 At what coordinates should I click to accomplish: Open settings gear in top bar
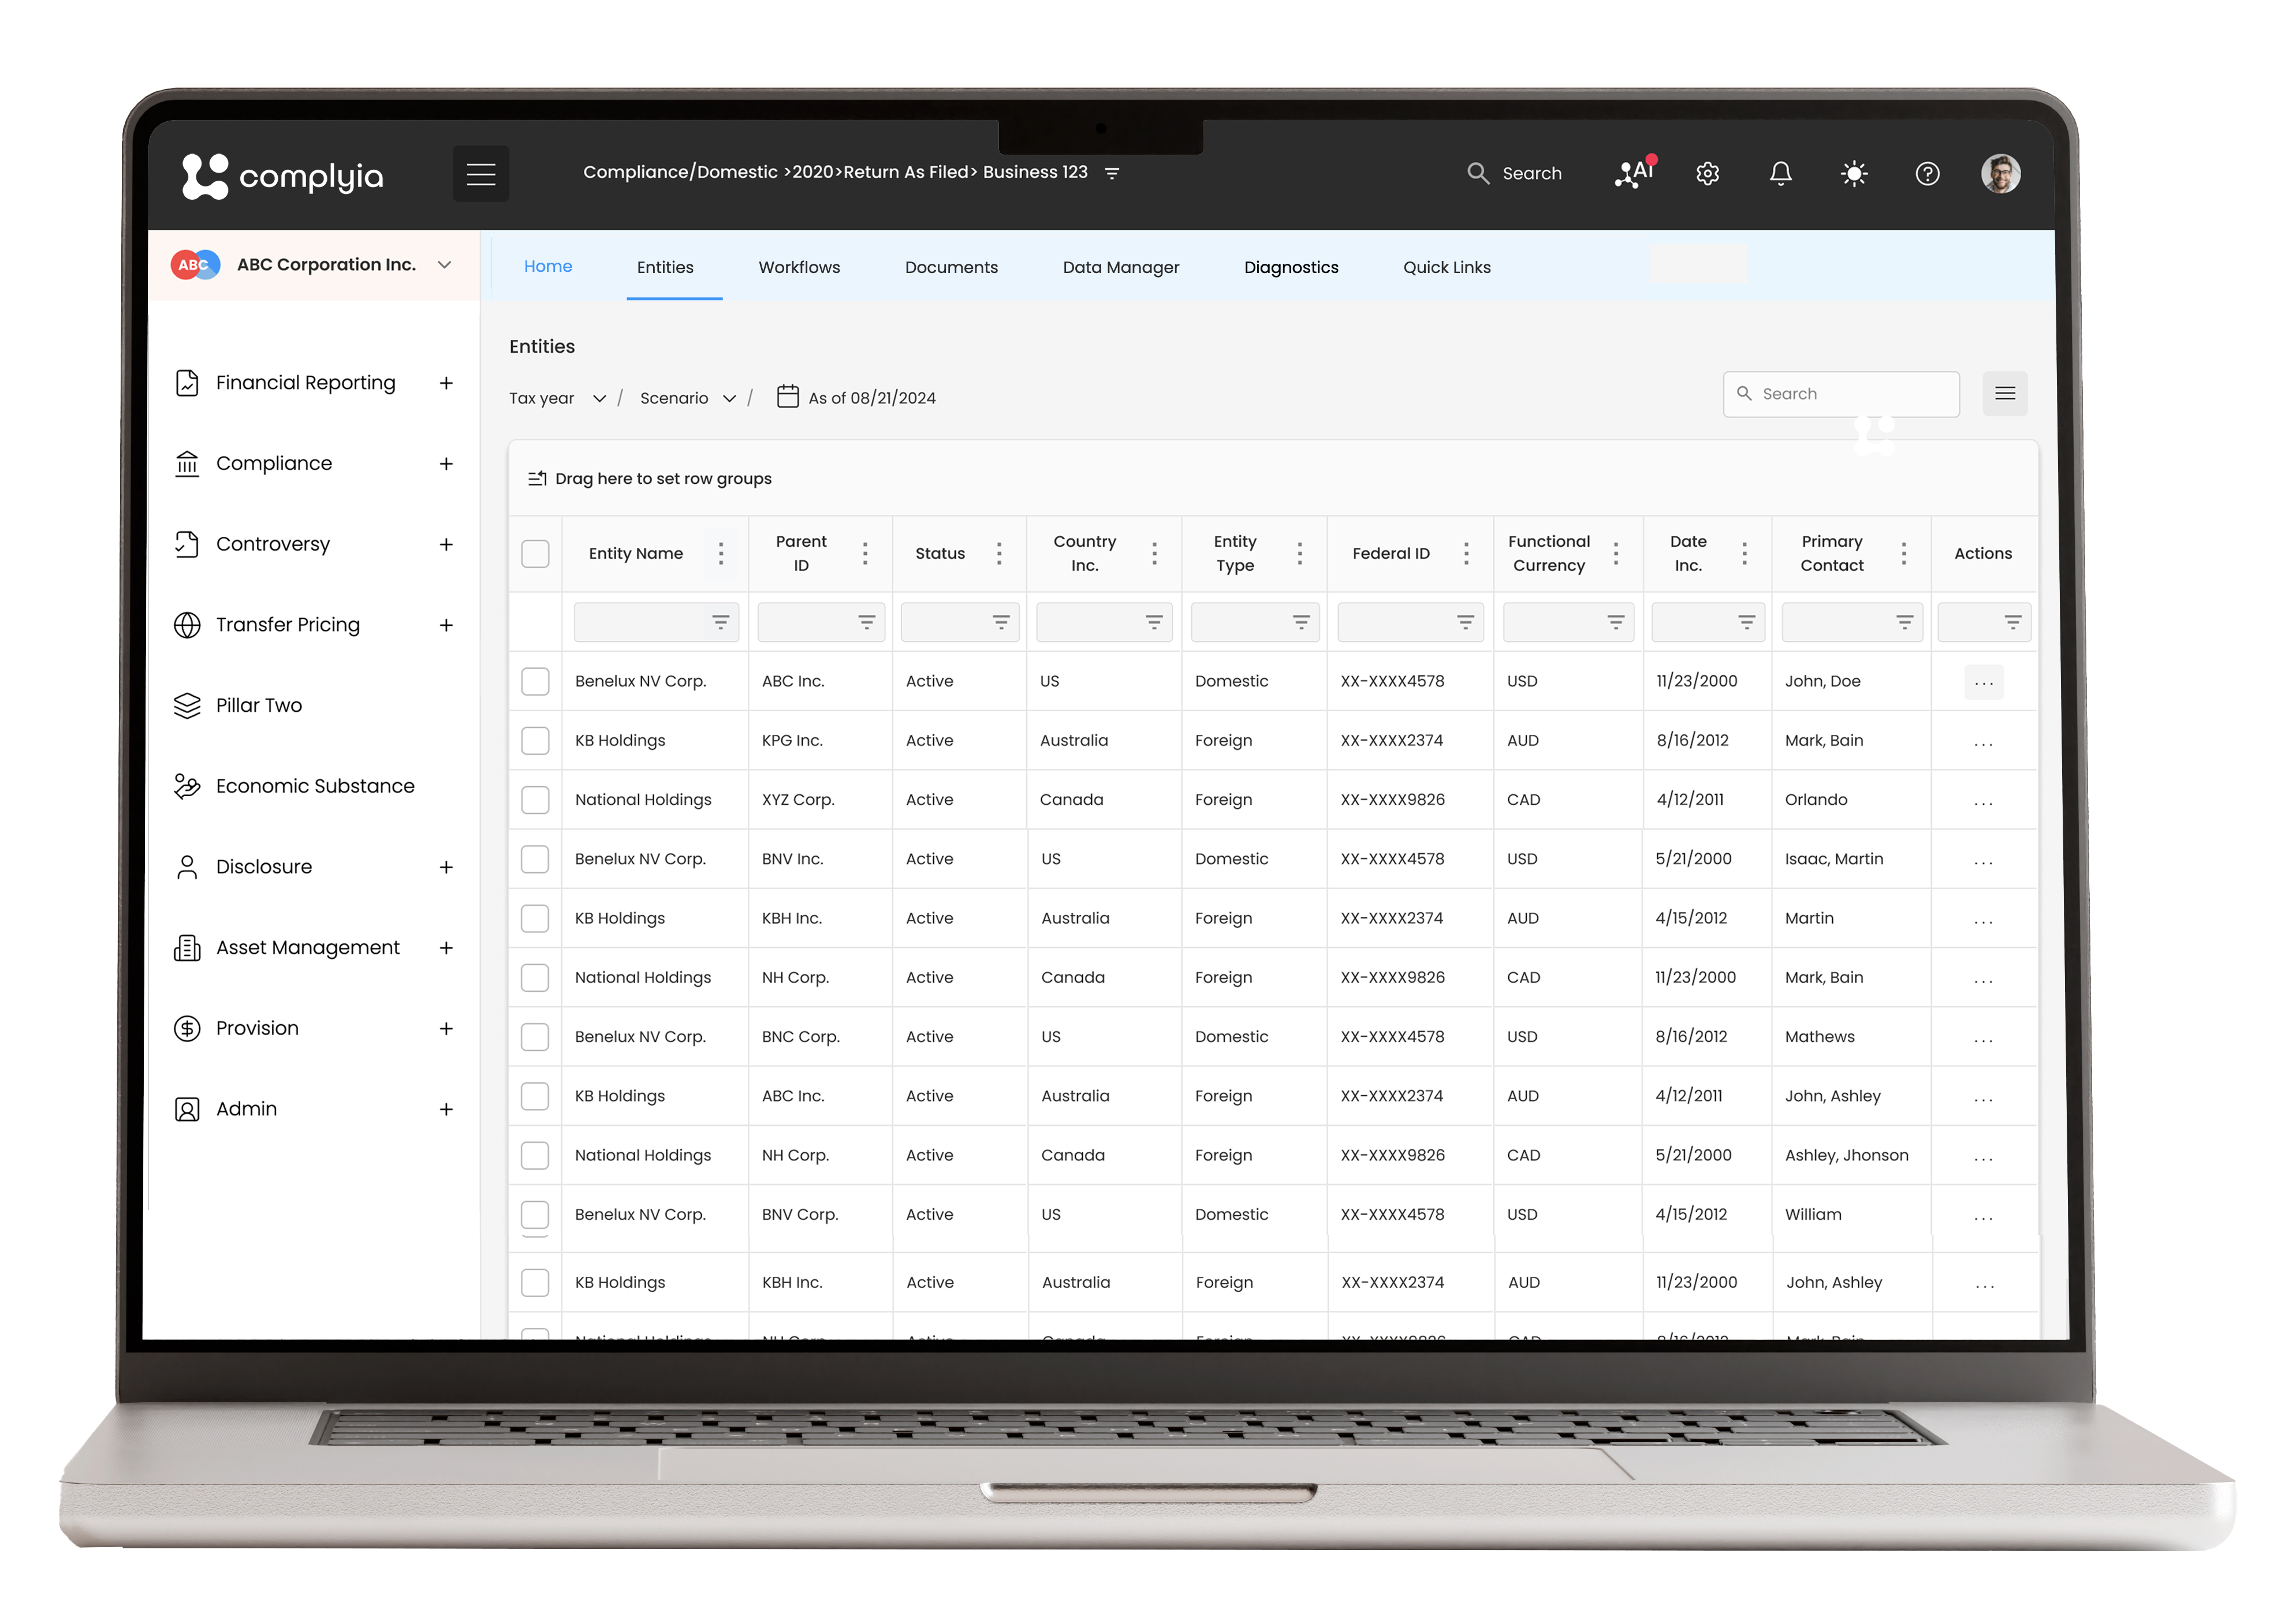click(x=1707, y=173)
